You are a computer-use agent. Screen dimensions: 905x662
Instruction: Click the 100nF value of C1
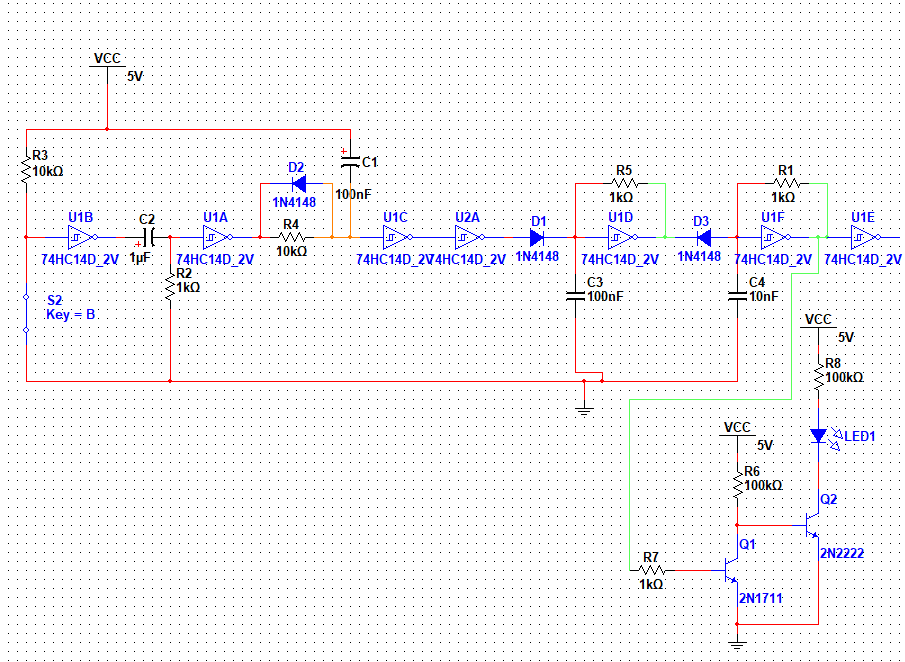(x=353, y=195)
